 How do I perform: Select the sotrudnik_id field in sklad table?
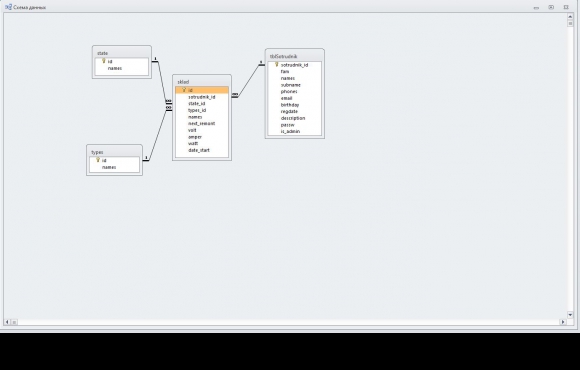(202, 97)
